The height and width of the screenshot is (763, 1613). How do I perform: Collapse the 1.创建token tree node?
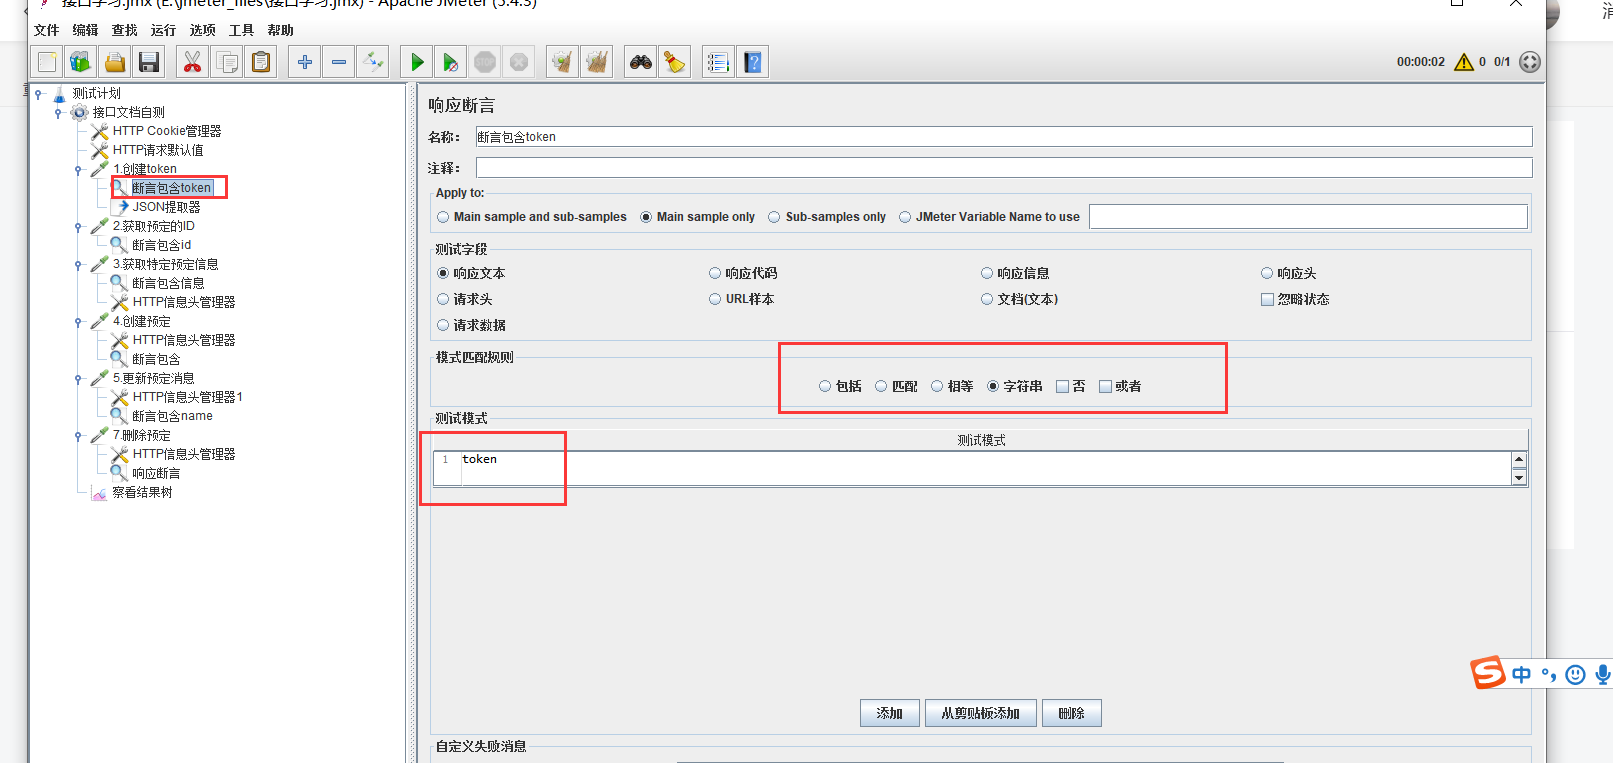tap(78, 170)
